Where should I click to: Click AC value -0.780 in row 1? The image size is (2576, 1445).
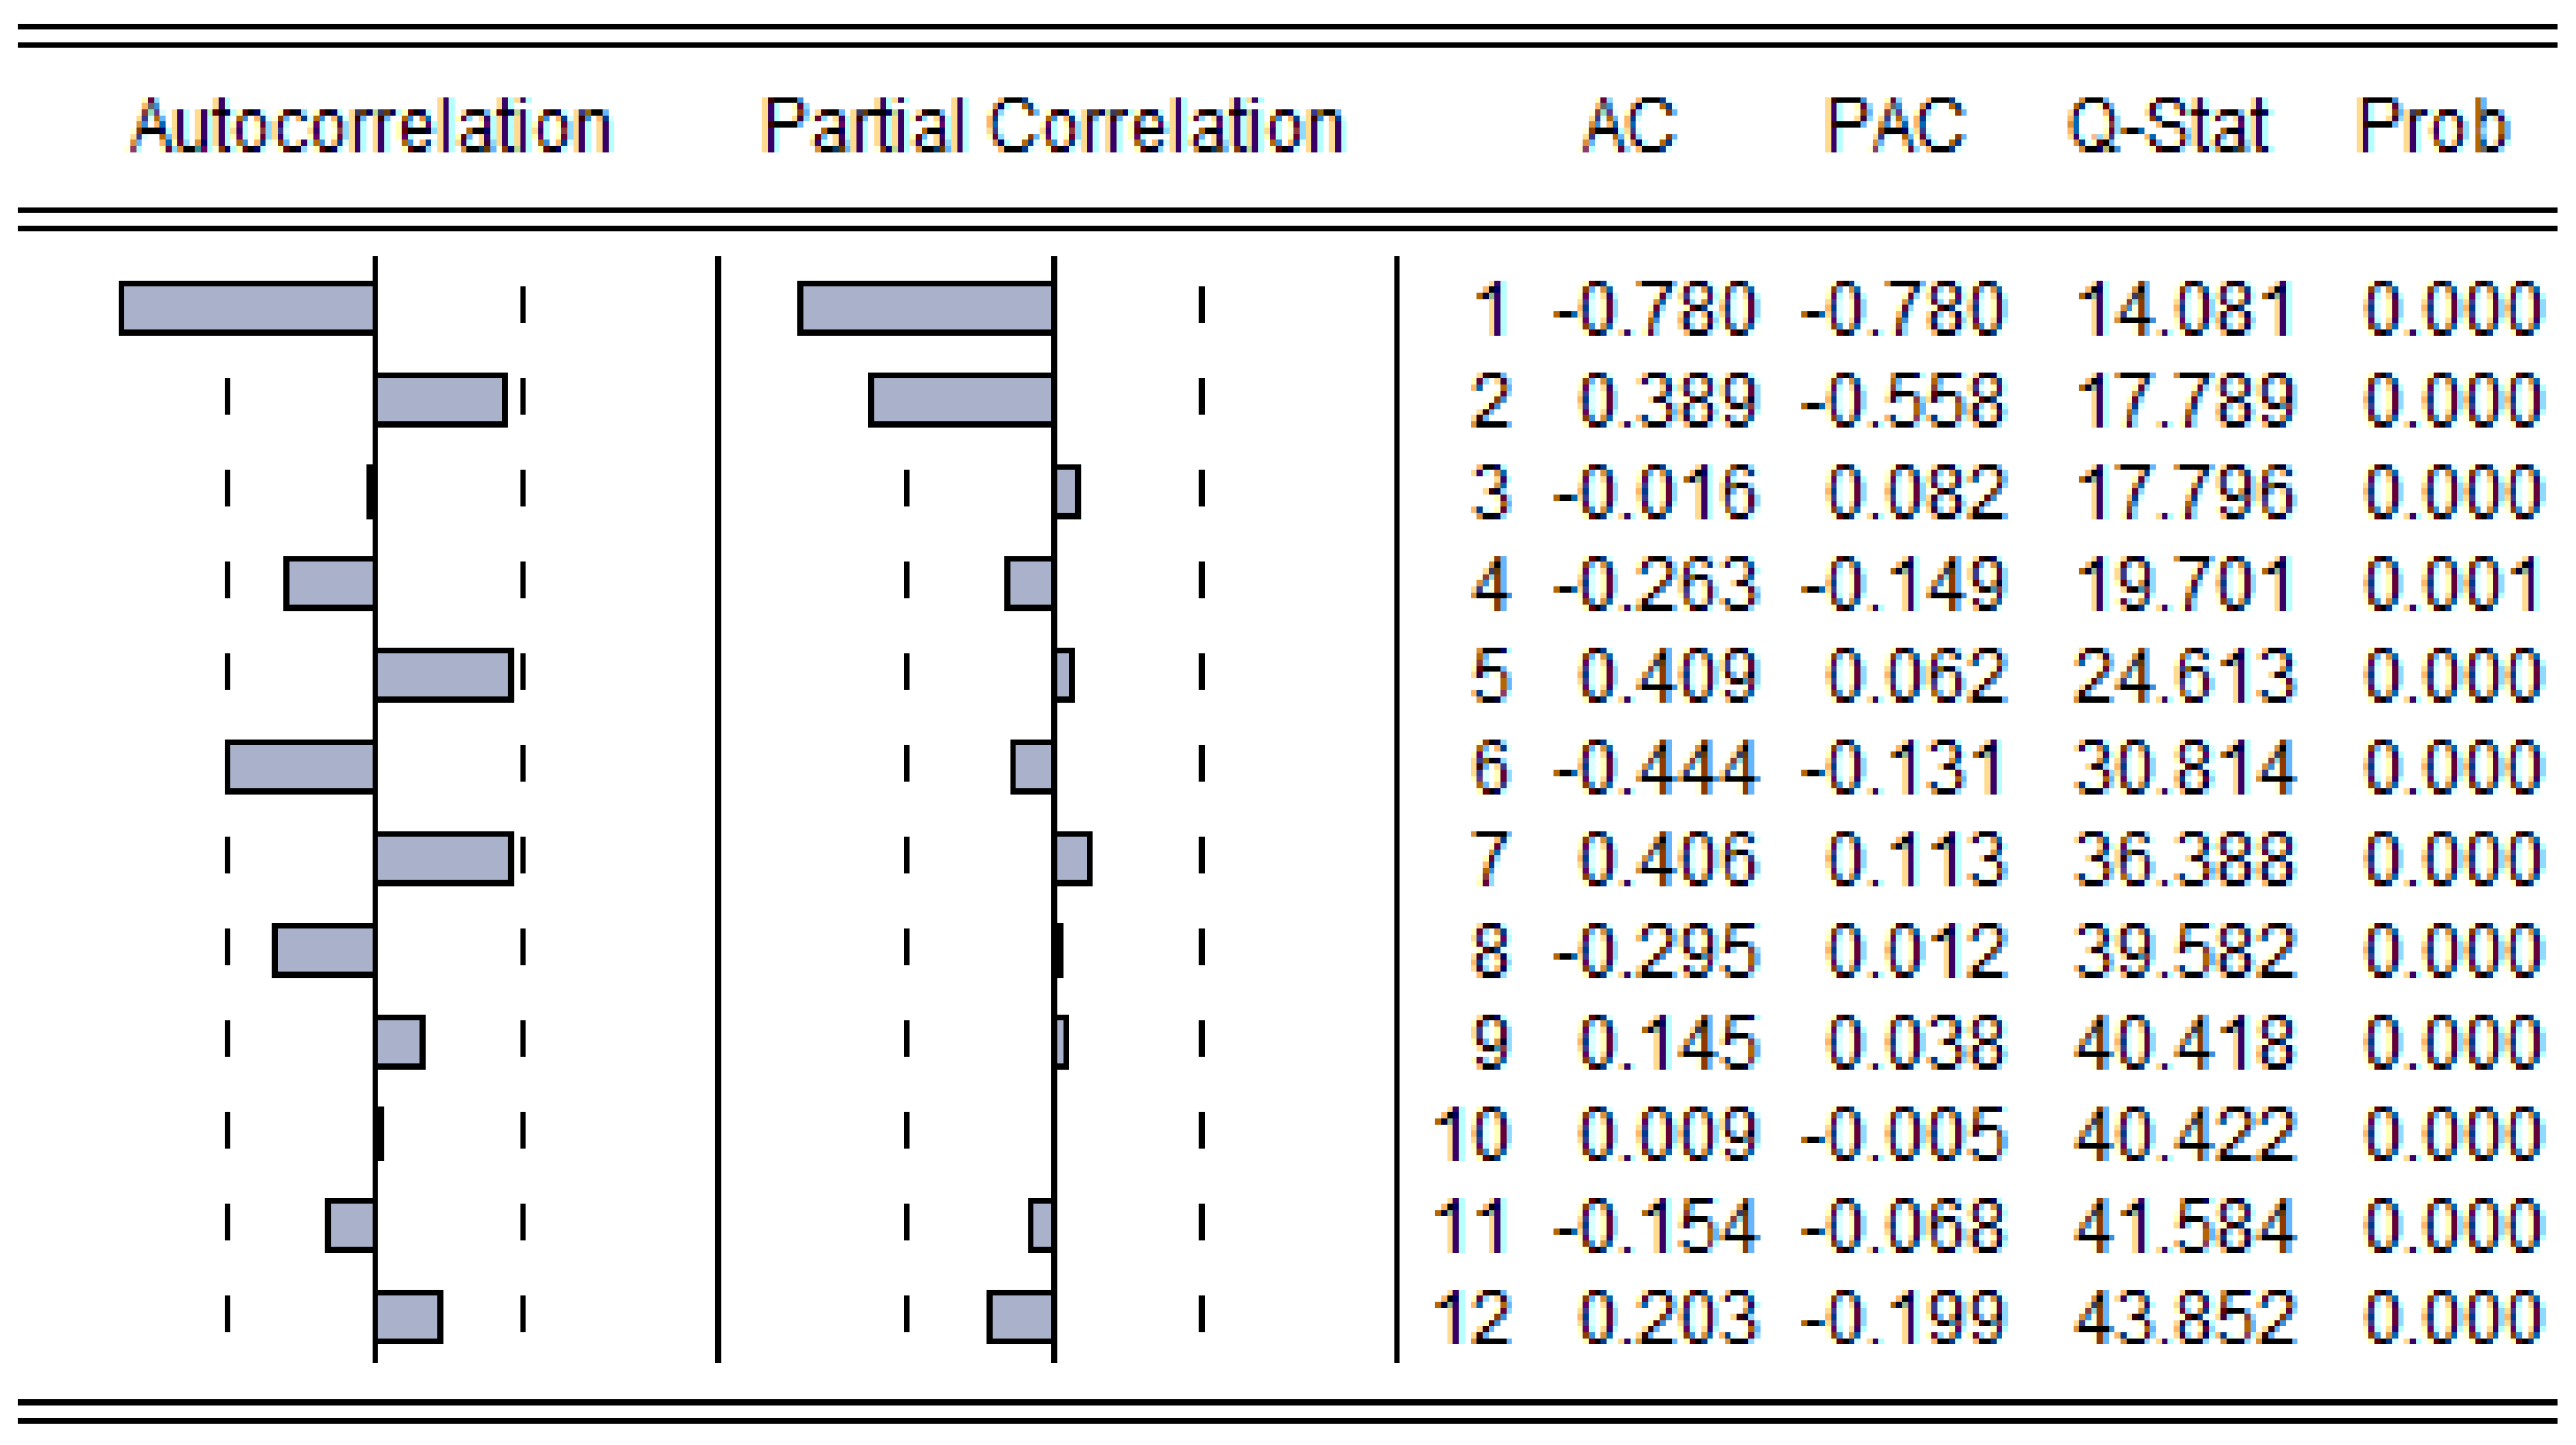click(1655, 308)
